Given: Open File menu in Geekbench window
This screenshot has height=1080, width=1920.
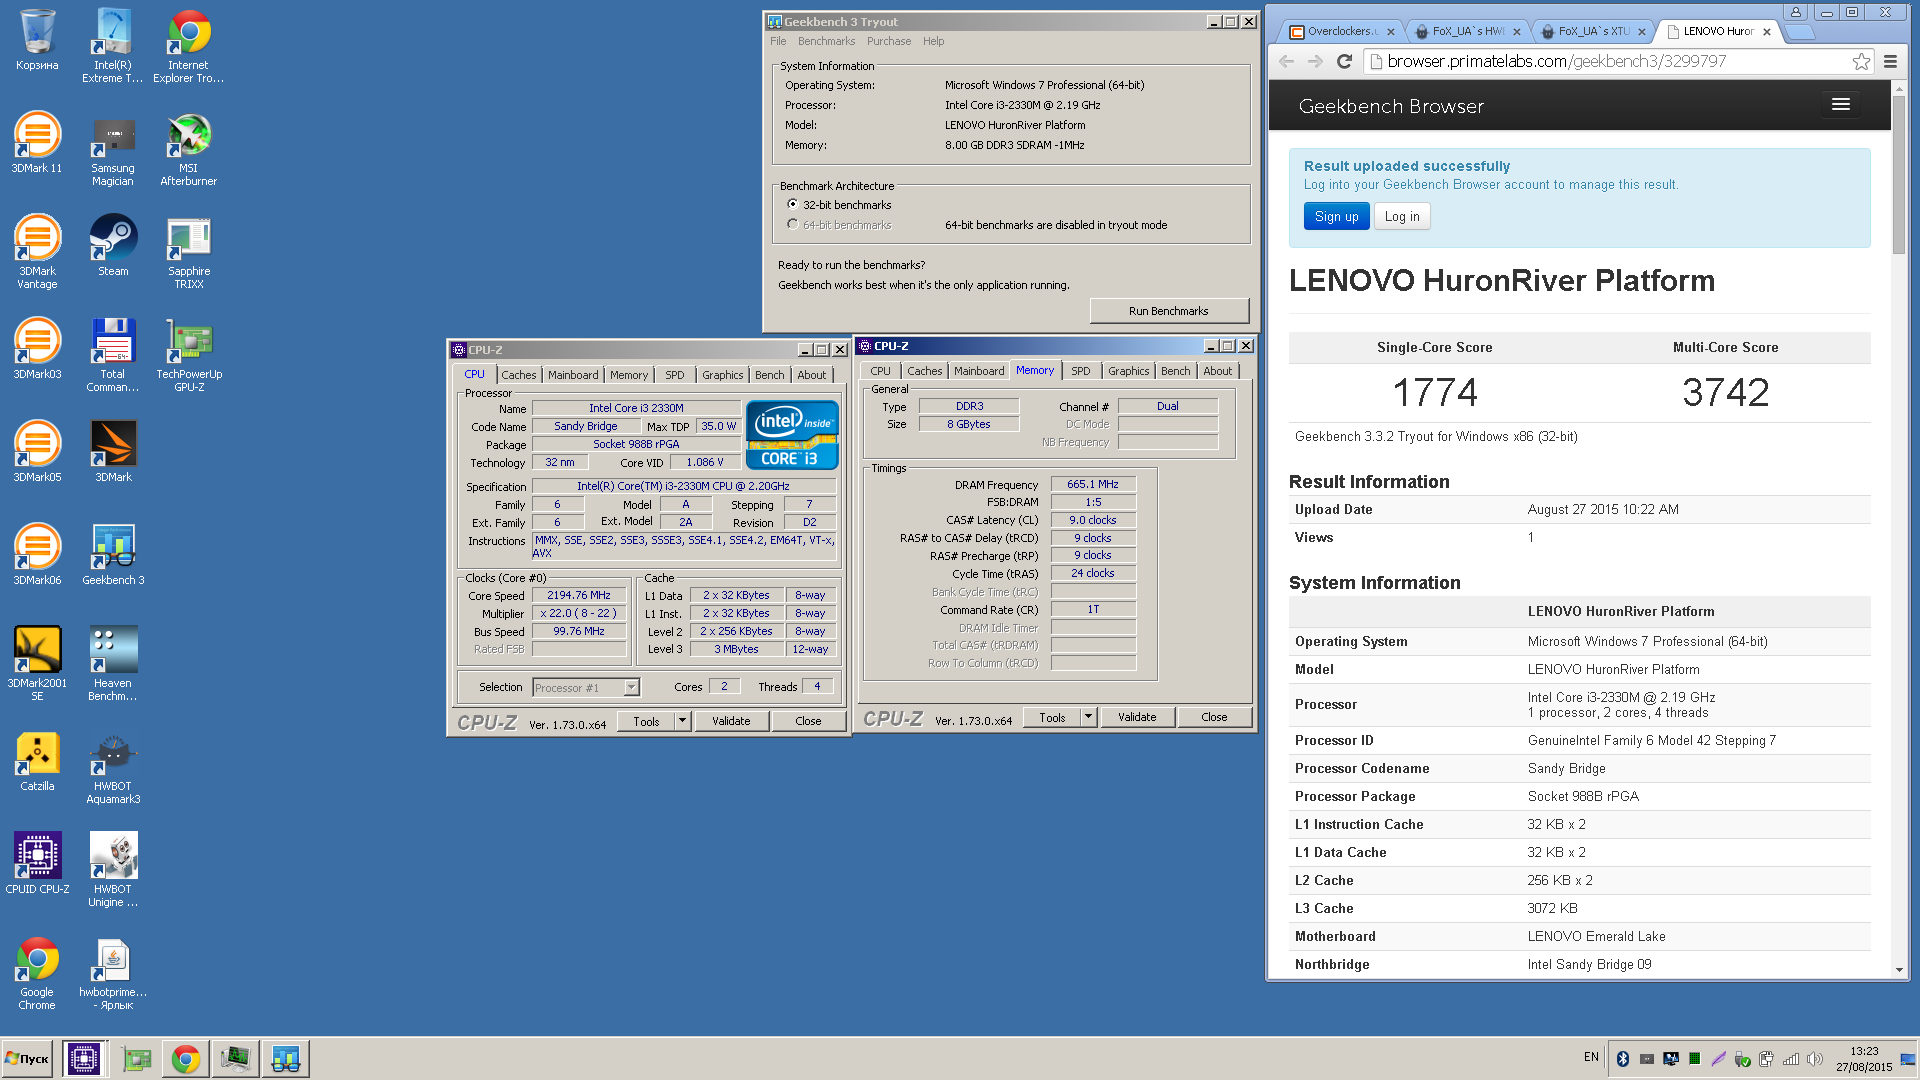Looking at the screenshot, I should (778, 41).
